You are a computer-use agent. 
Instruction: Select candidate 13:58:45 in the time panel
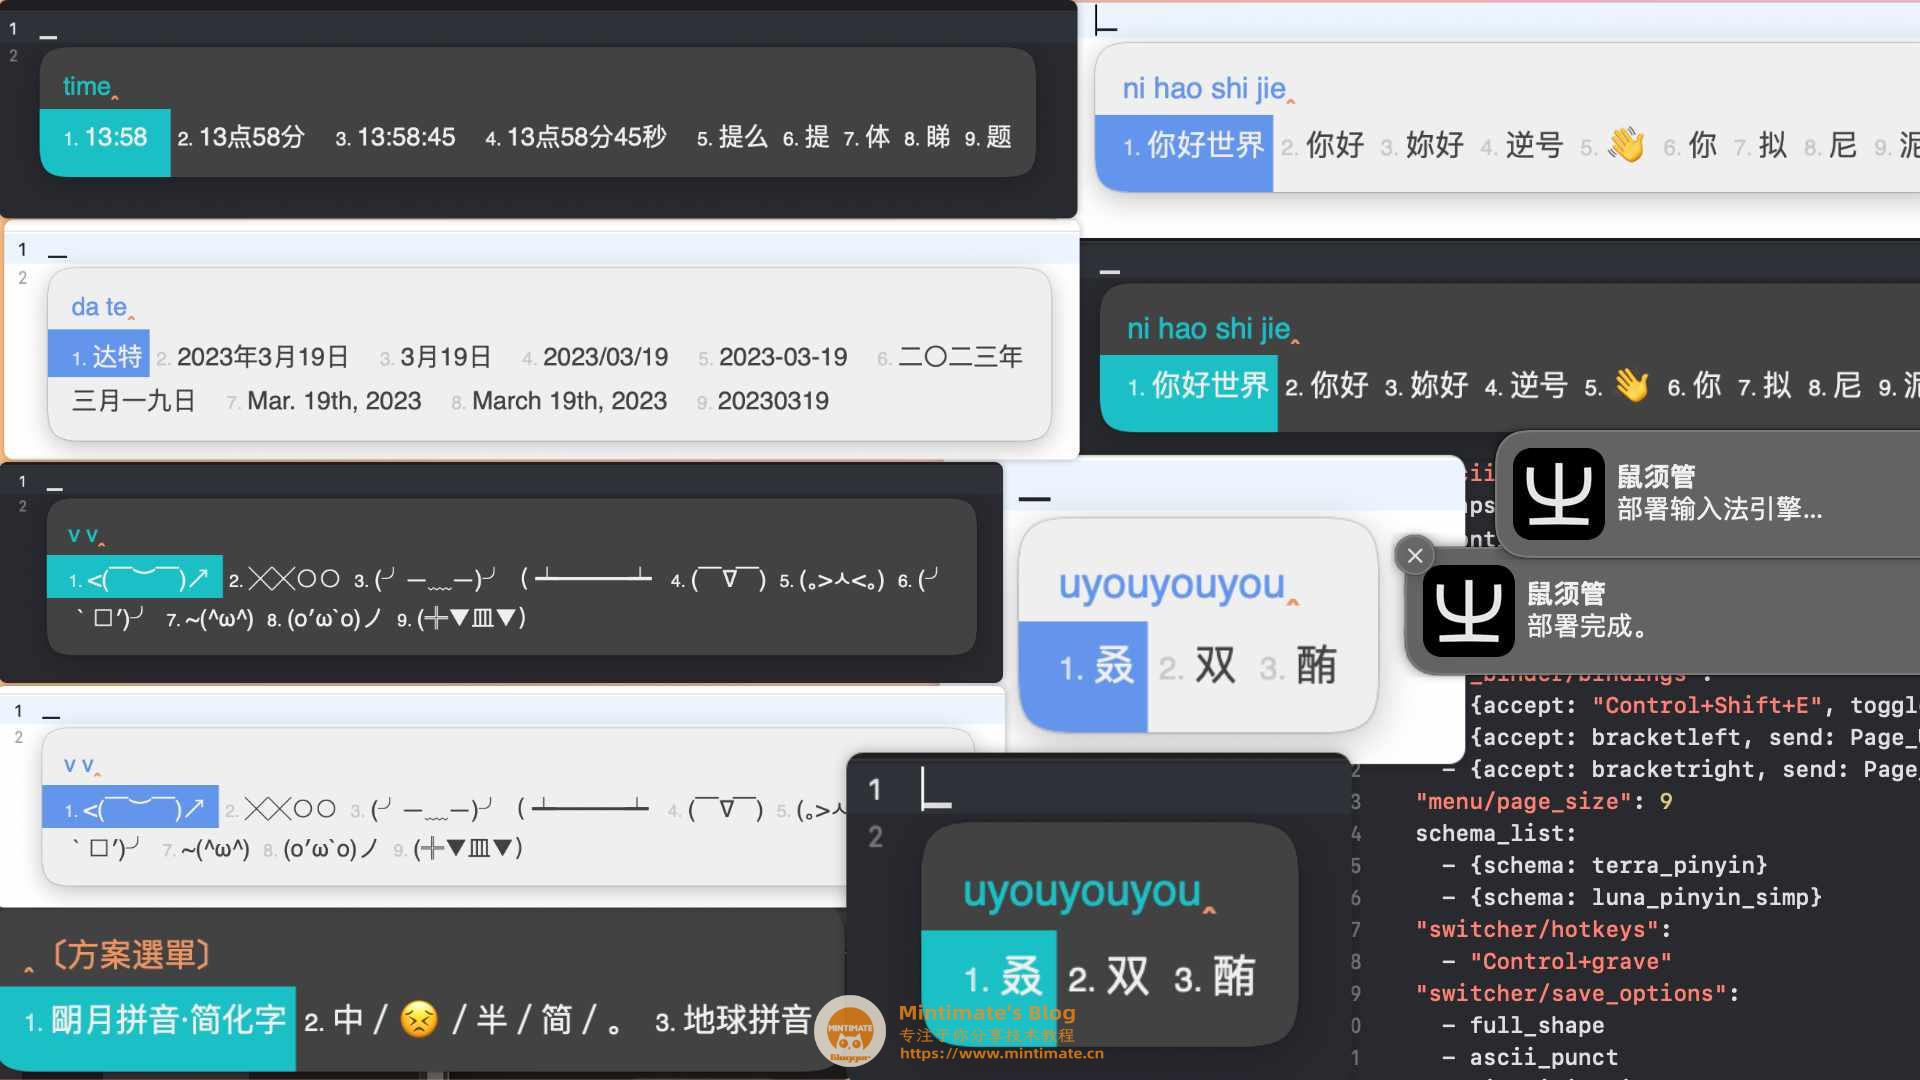tap(405, 138)
